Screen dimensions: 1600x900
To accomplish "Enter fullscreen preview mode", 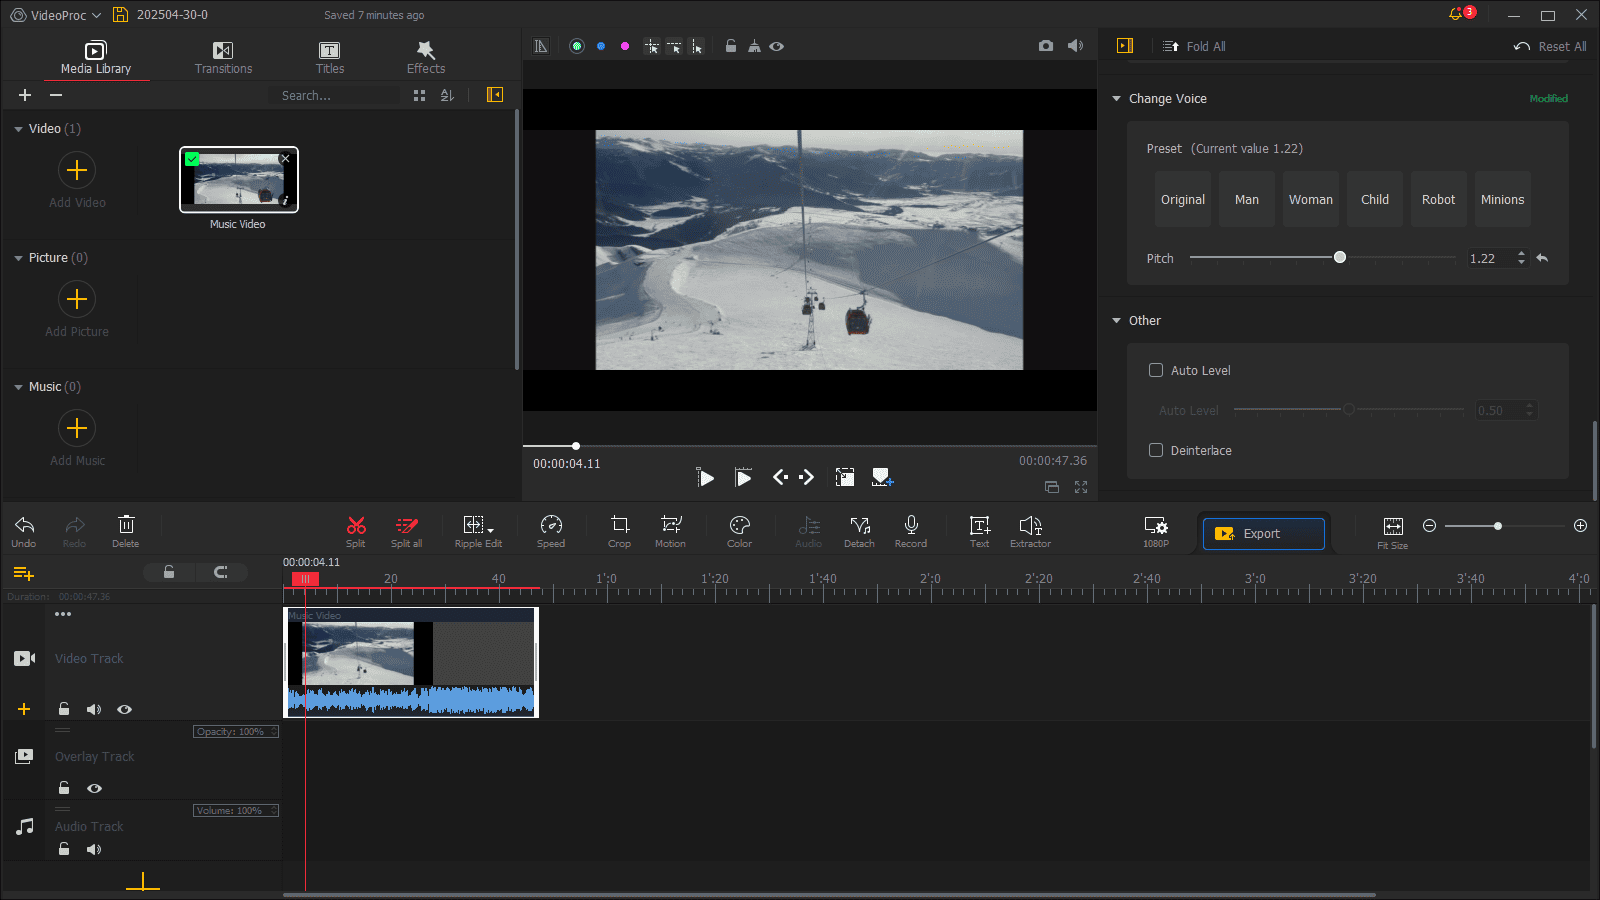I will coord(1081,487).
